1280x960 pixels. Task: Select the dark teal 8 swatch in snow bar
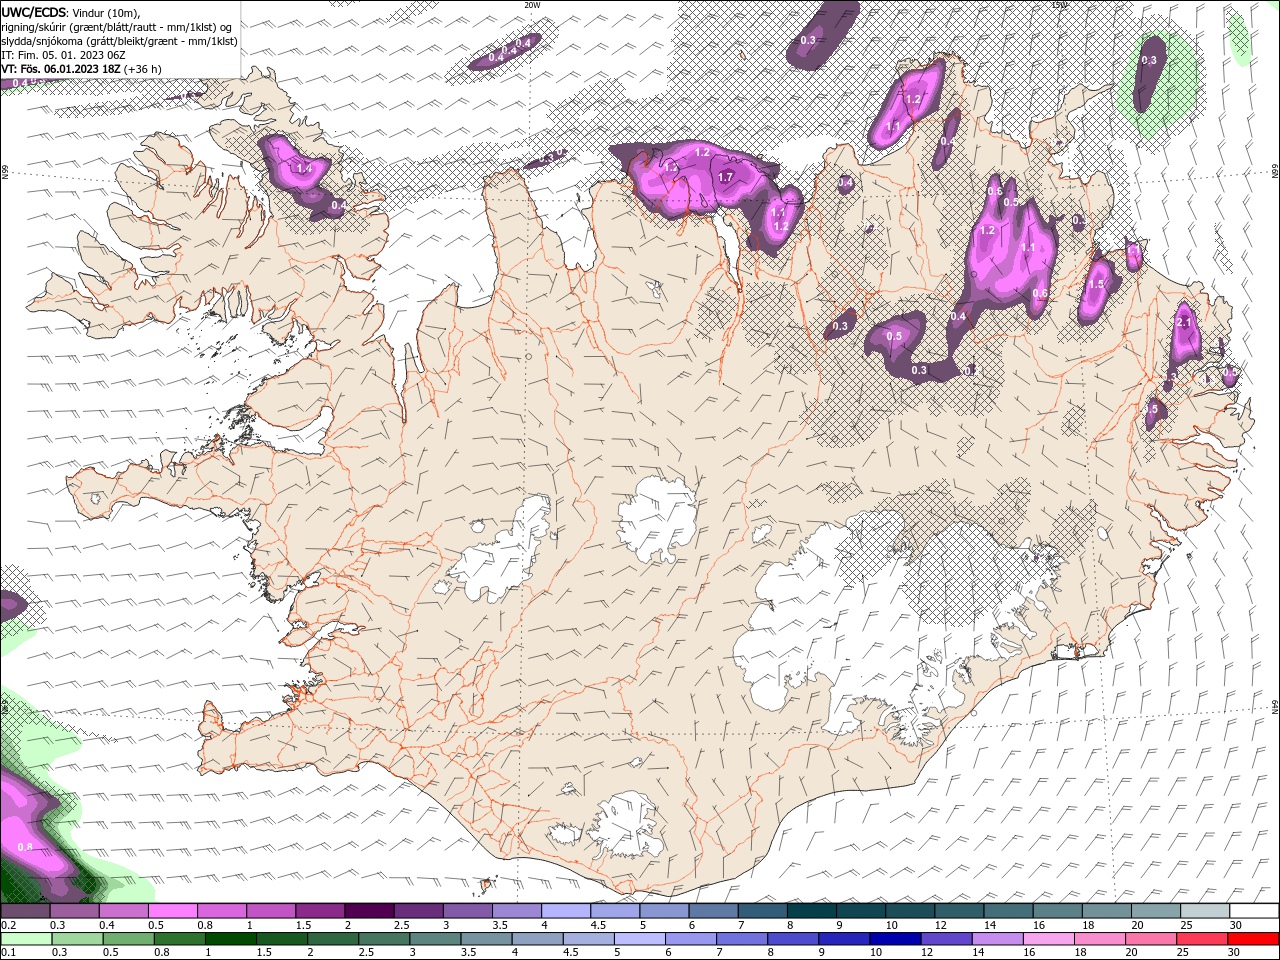(811, 910)
